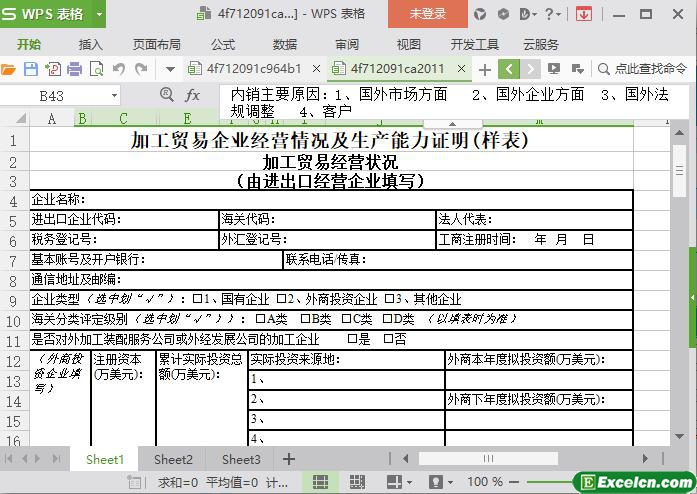This screenshot has width=697, height=494.
Task: Click the zoom magnifier icon by formula bar
Action: click(x=167, y=95)
